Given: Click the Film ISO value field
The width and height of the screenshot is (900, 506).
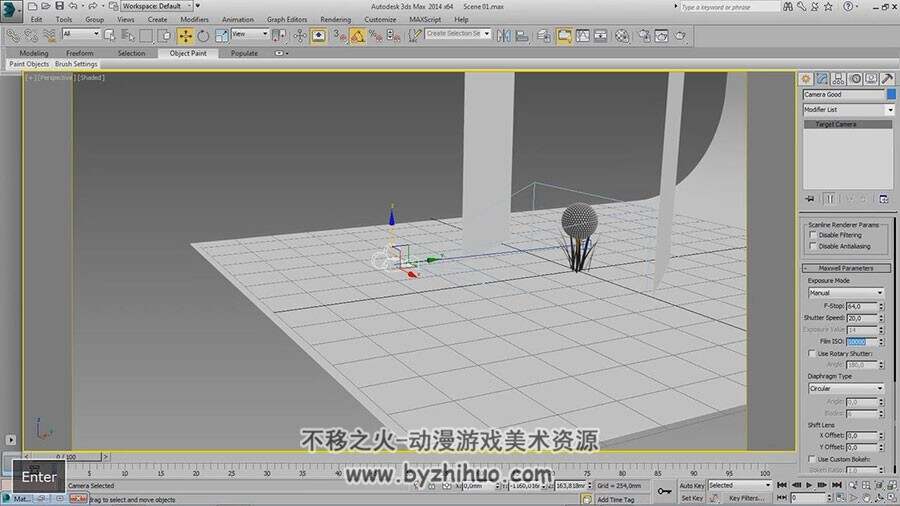Looking at the screenshot, I should [862, 341].
